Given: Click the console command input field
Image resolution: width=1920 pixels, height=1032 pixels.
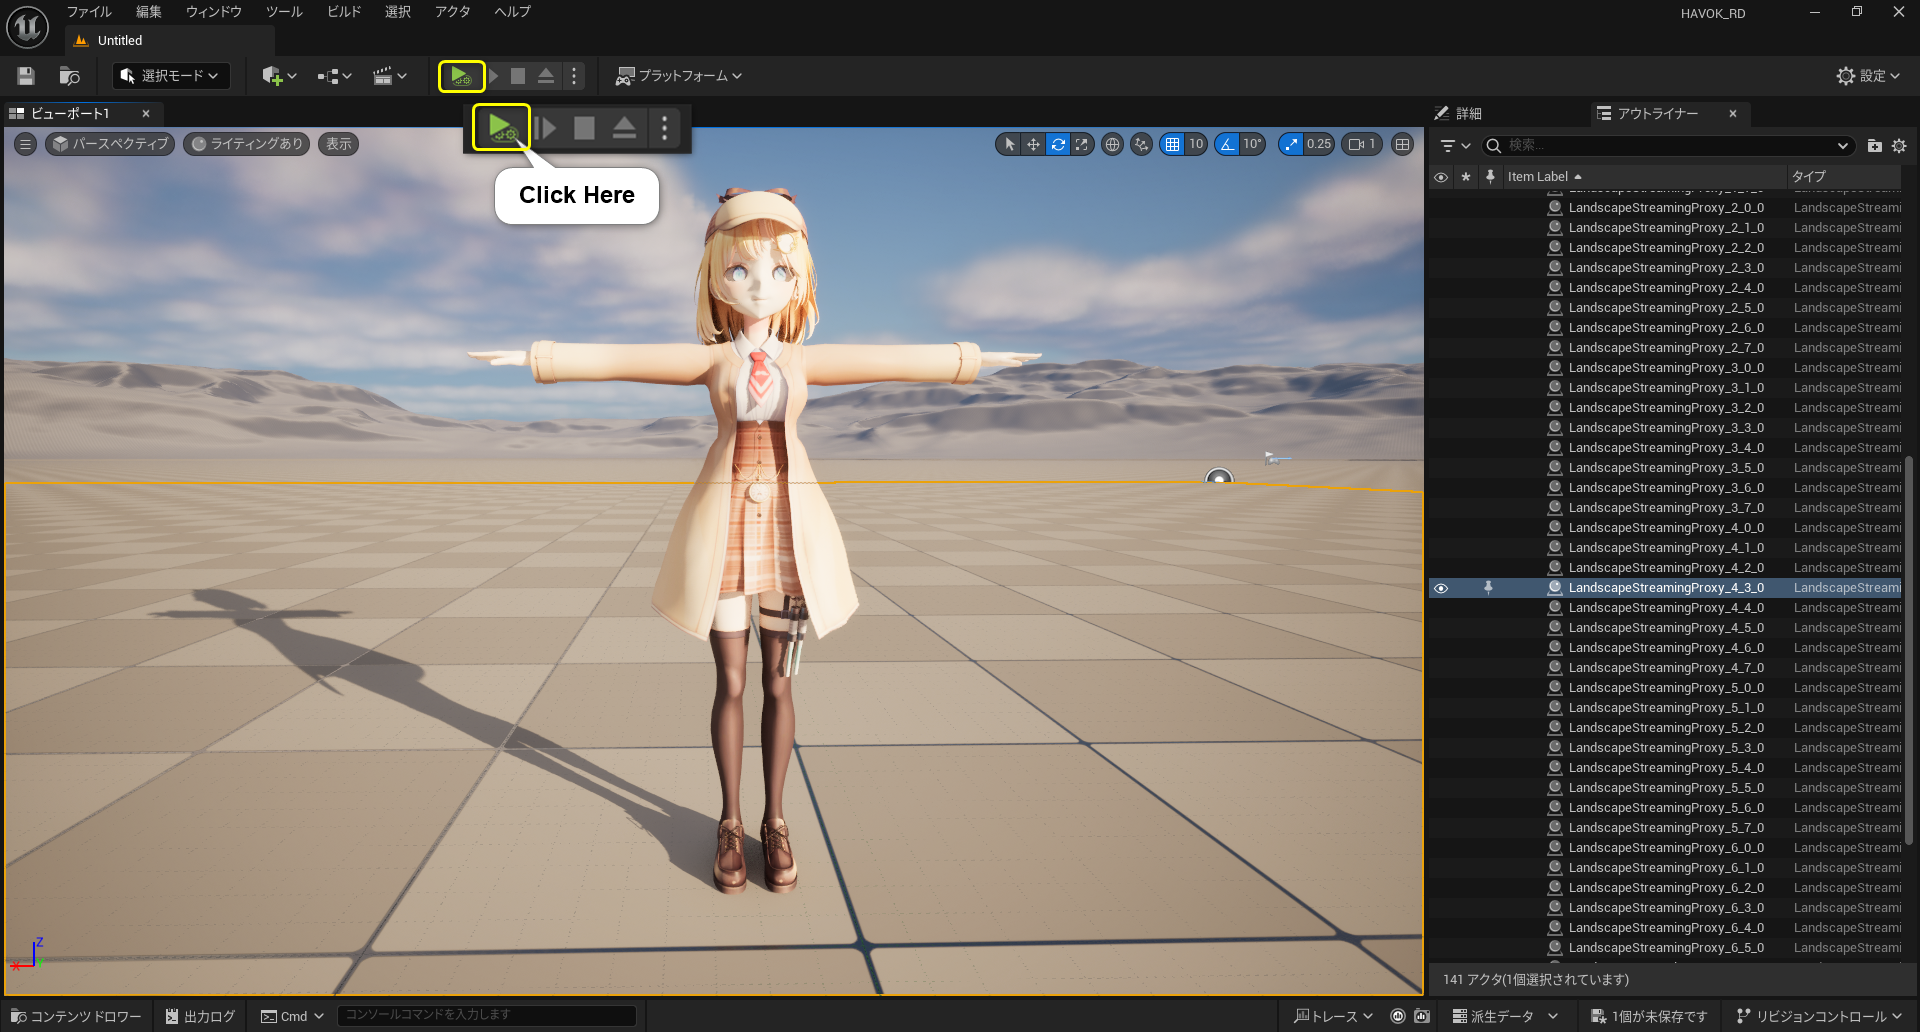Looking at the screenshot, I should point(486,1015).
